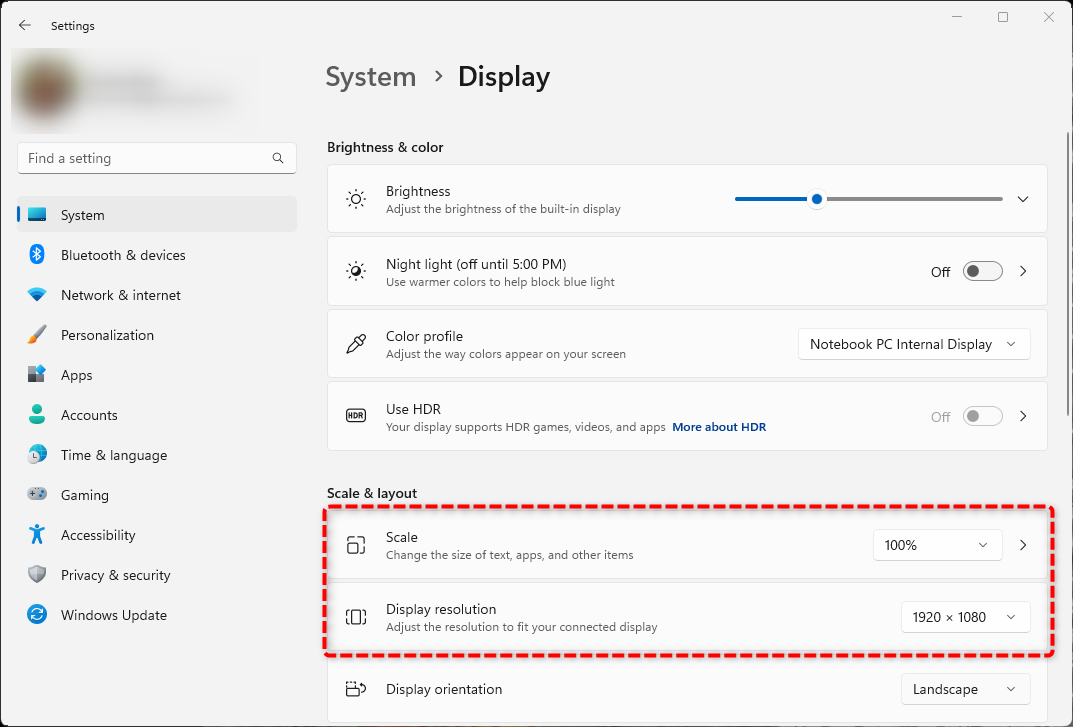This screenshot has height=727, width=1073.
Task: Select the Personalization brush icon
Action: coord(37,335)
